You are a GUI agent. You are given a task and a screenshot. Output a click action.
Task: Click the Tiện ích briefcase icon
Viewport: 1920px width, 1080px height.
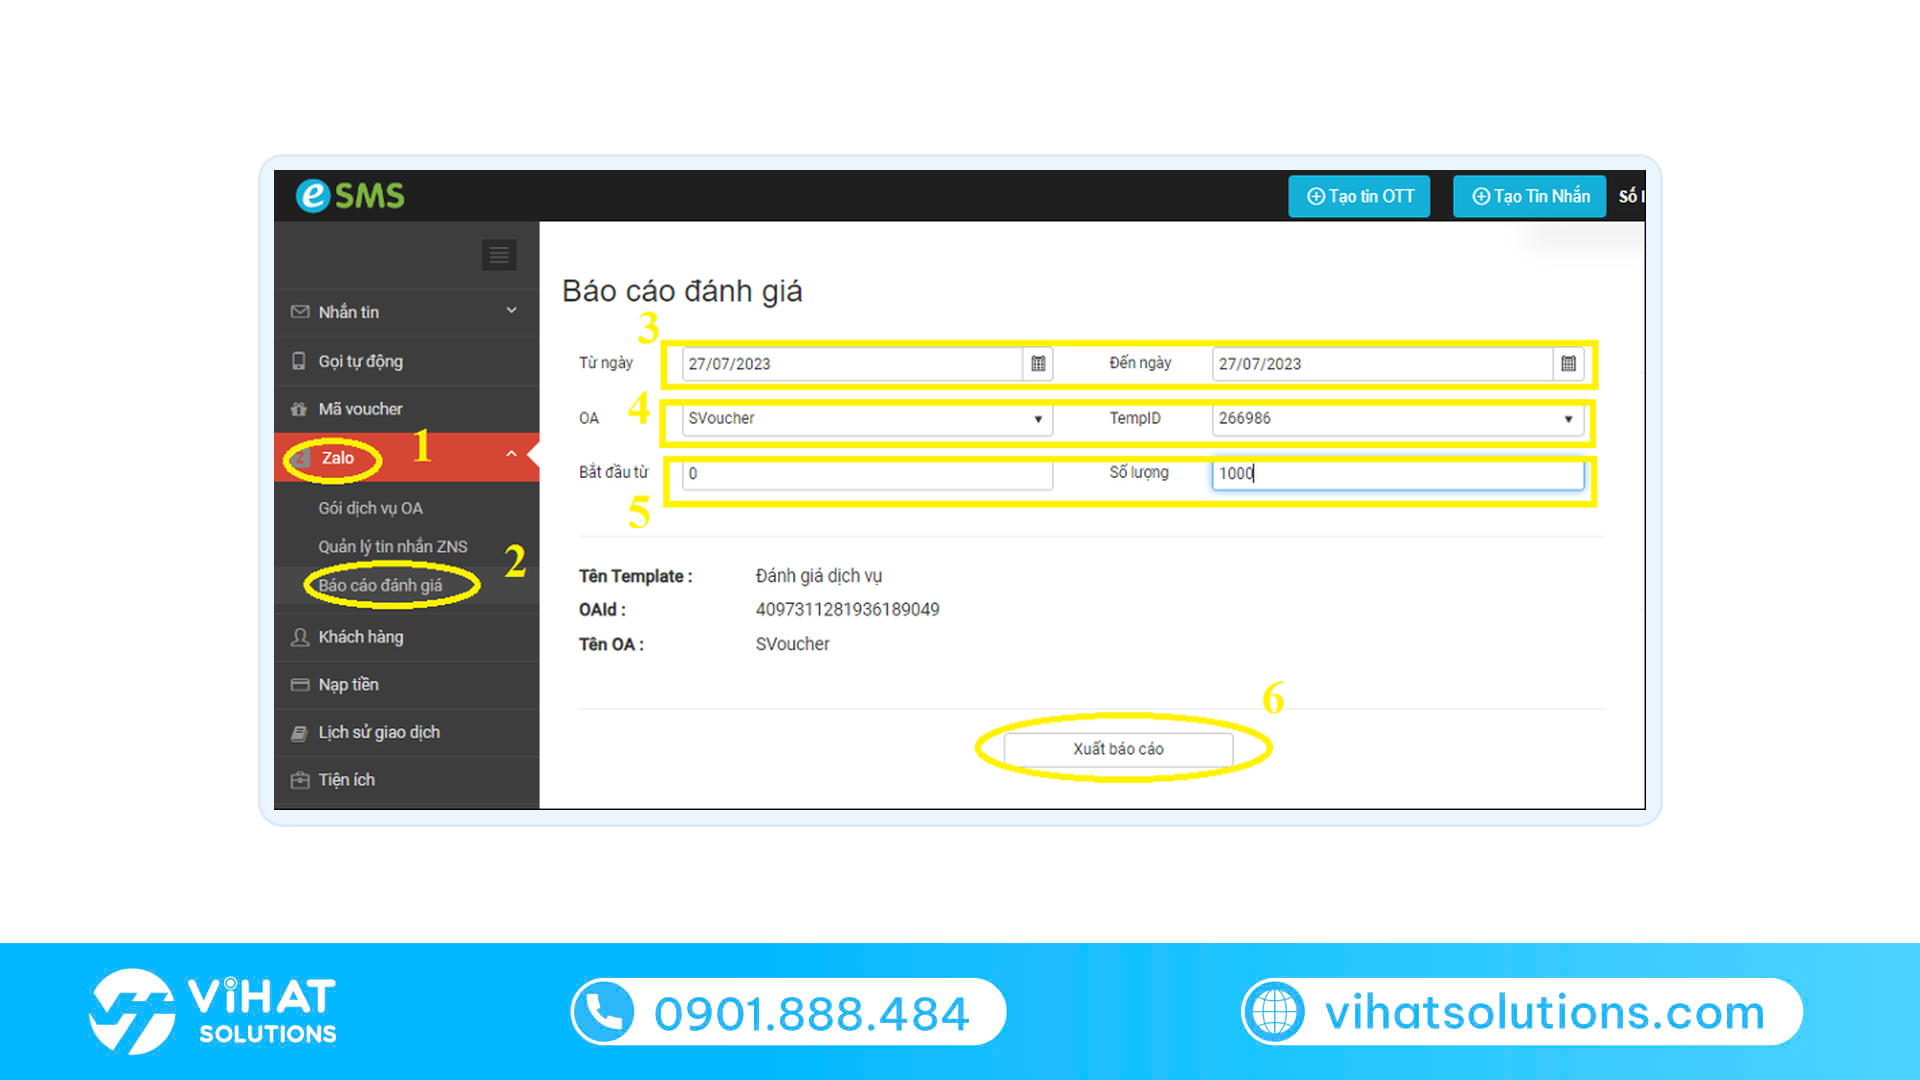pos(299,780)
